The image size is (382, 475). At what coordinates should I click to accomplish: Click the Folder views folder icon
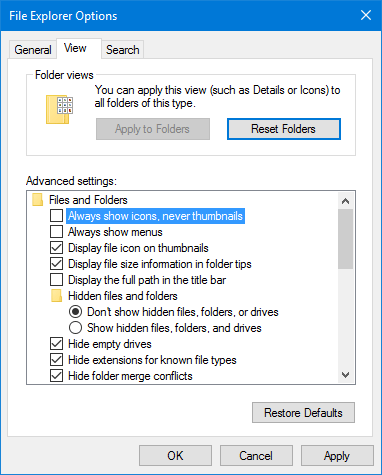tap(59, 110)
